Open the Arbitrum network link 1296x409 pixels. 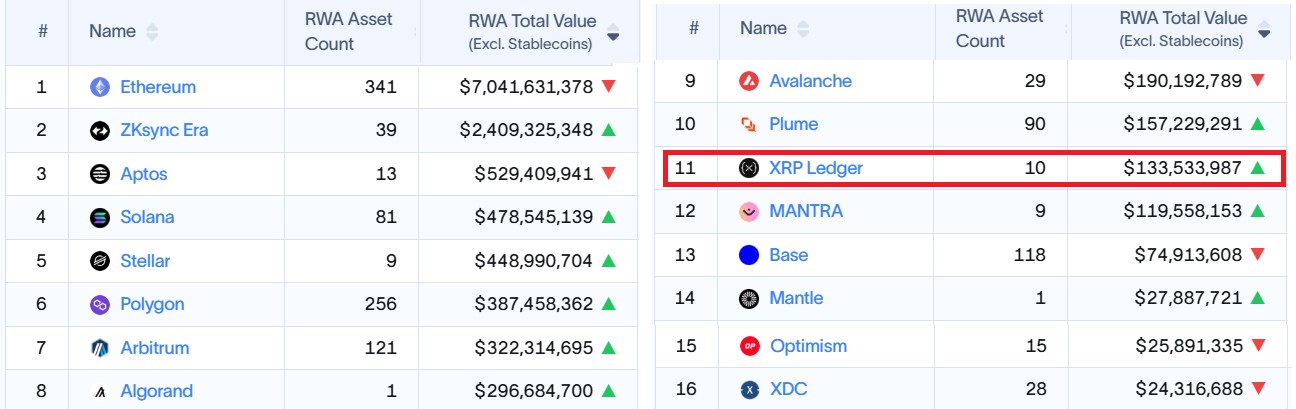155,348
